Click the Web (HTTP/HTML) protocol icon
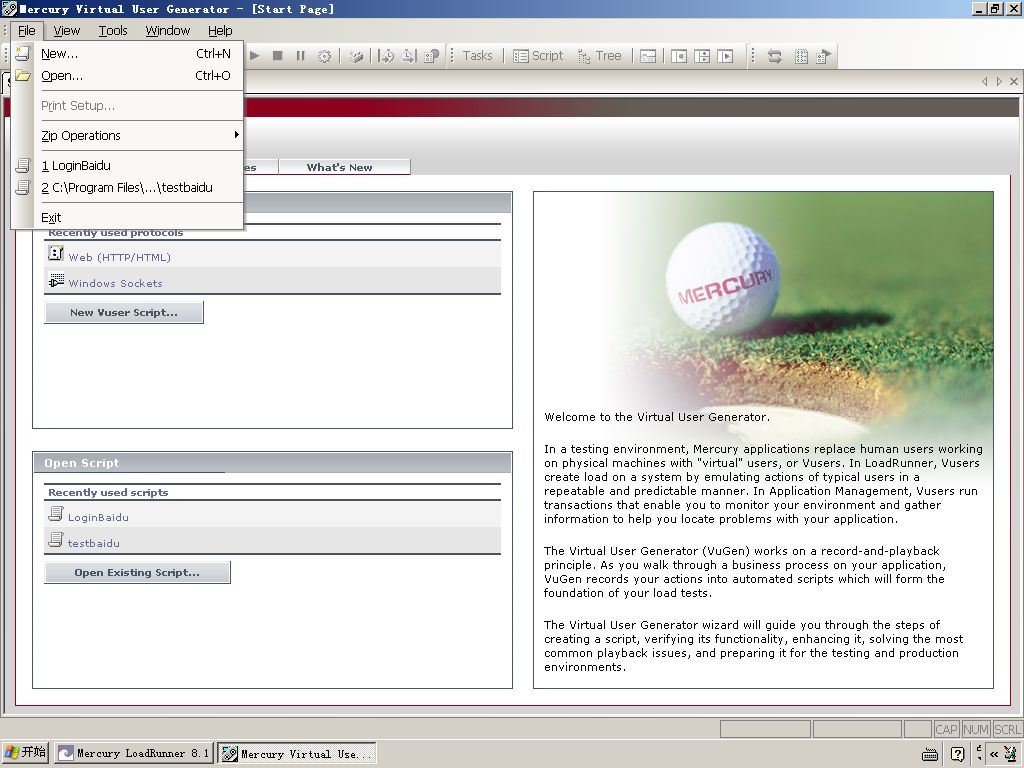The width and height of the screenshot is (1024, 768). click(x=56, y=253)
